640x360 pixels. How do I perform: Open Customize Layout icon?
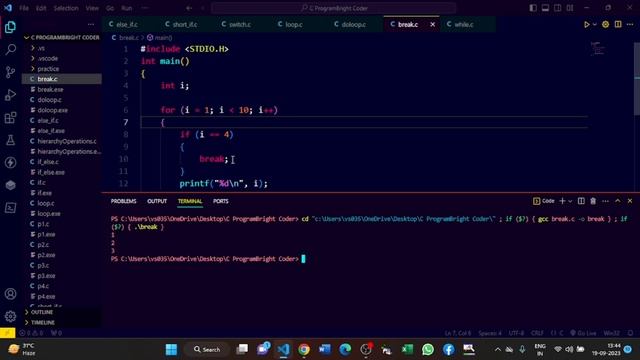coord(570,8)
